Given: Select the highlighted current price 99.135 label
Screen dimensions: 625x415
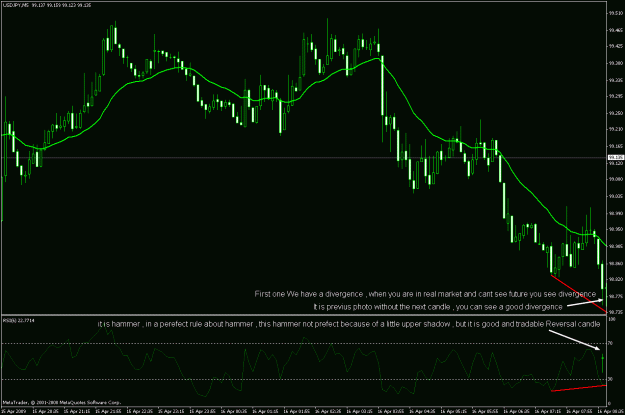Looking at the screenshot, I should (x=616, y=157).
